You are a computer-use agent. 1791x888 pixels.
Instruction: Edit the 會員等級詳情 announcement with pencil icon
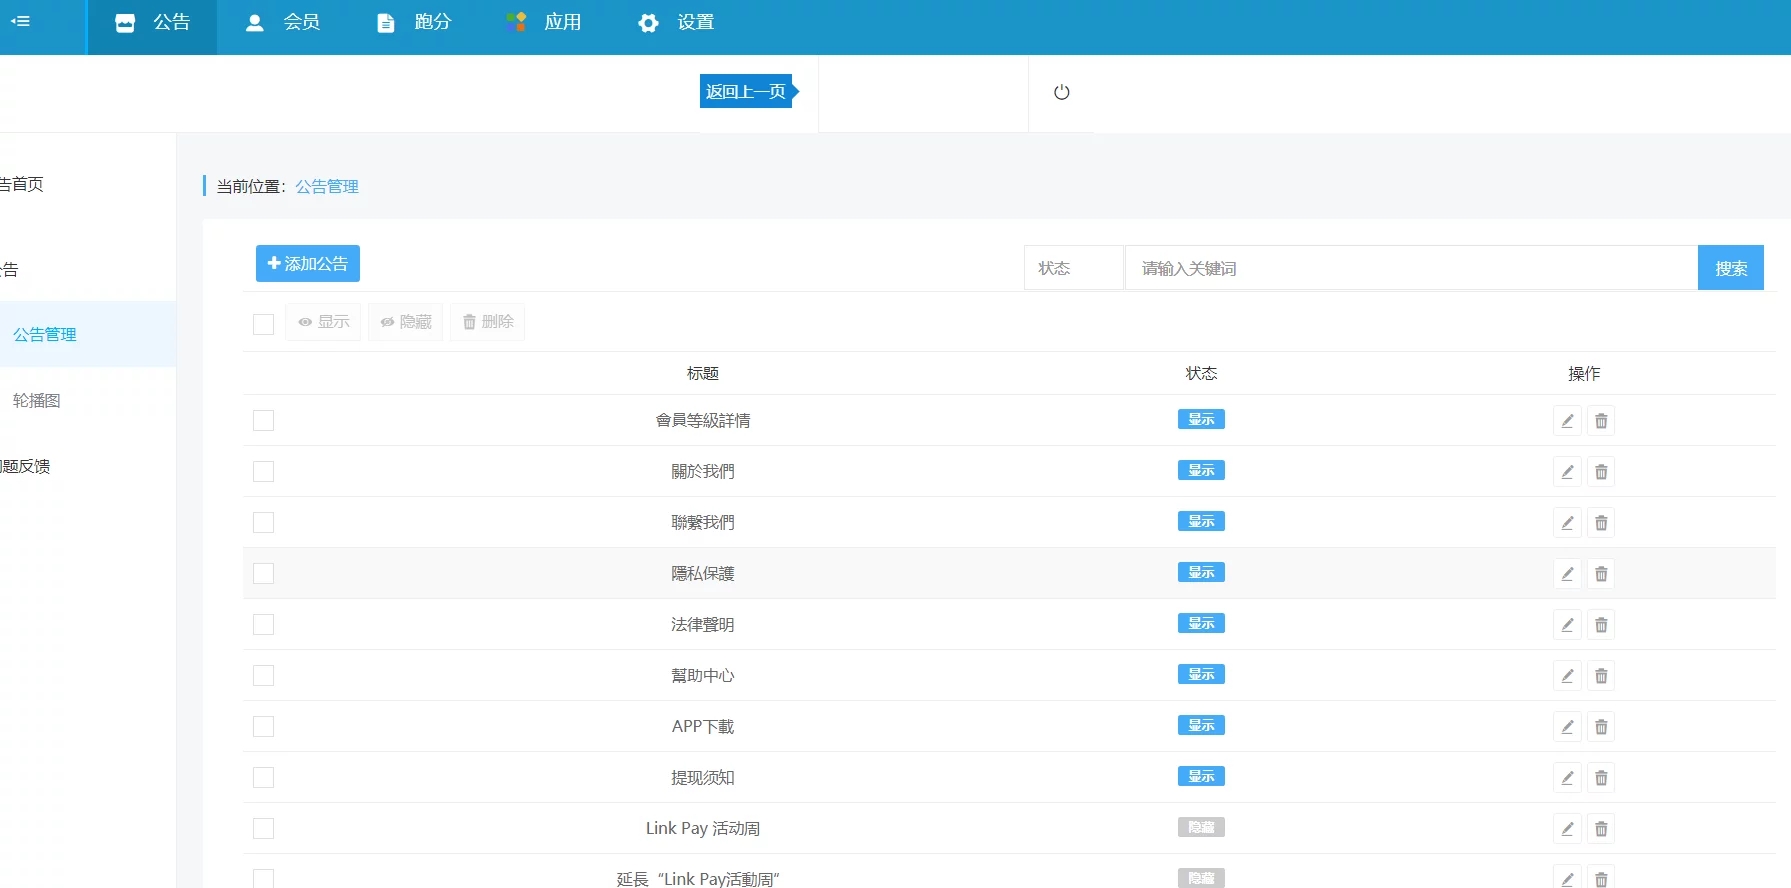1567,421
